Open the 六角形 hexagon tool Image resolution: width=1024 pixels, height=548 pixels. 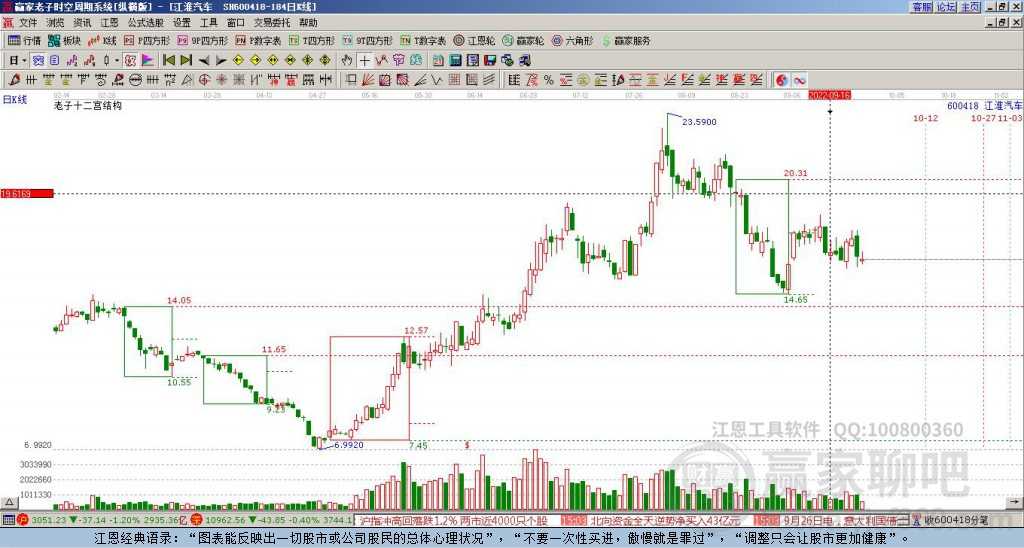572,41
